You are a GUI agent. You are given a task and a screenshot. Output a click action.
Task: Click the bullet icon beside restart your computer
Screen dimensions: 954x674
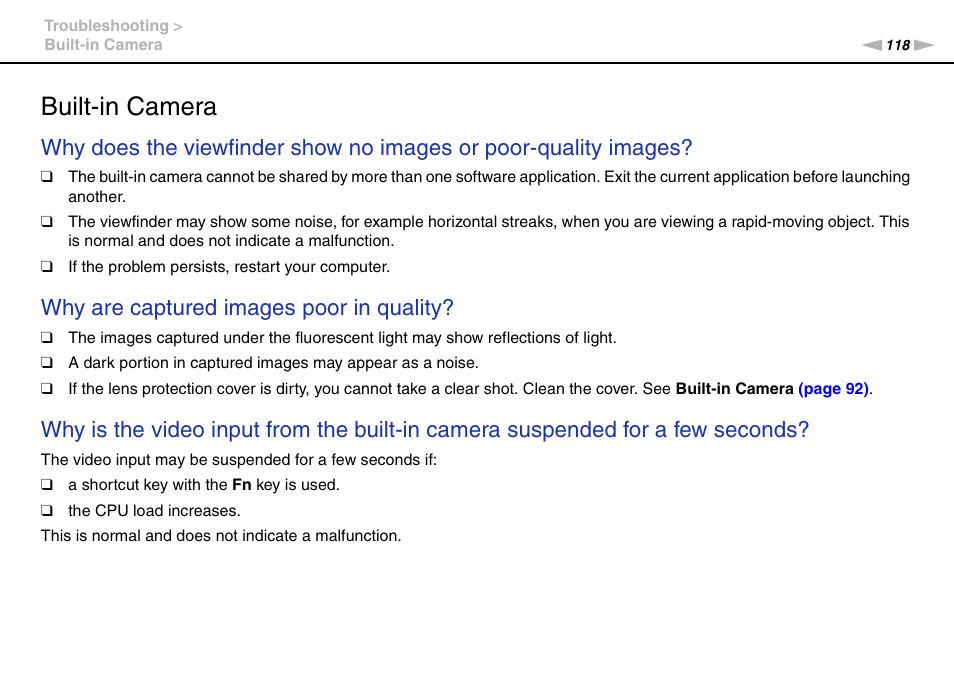[46, 267]
